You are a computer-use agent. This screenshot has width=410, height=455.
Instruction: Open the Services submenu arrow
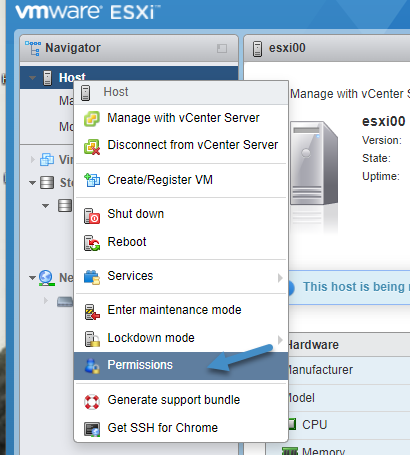(280, 278)
